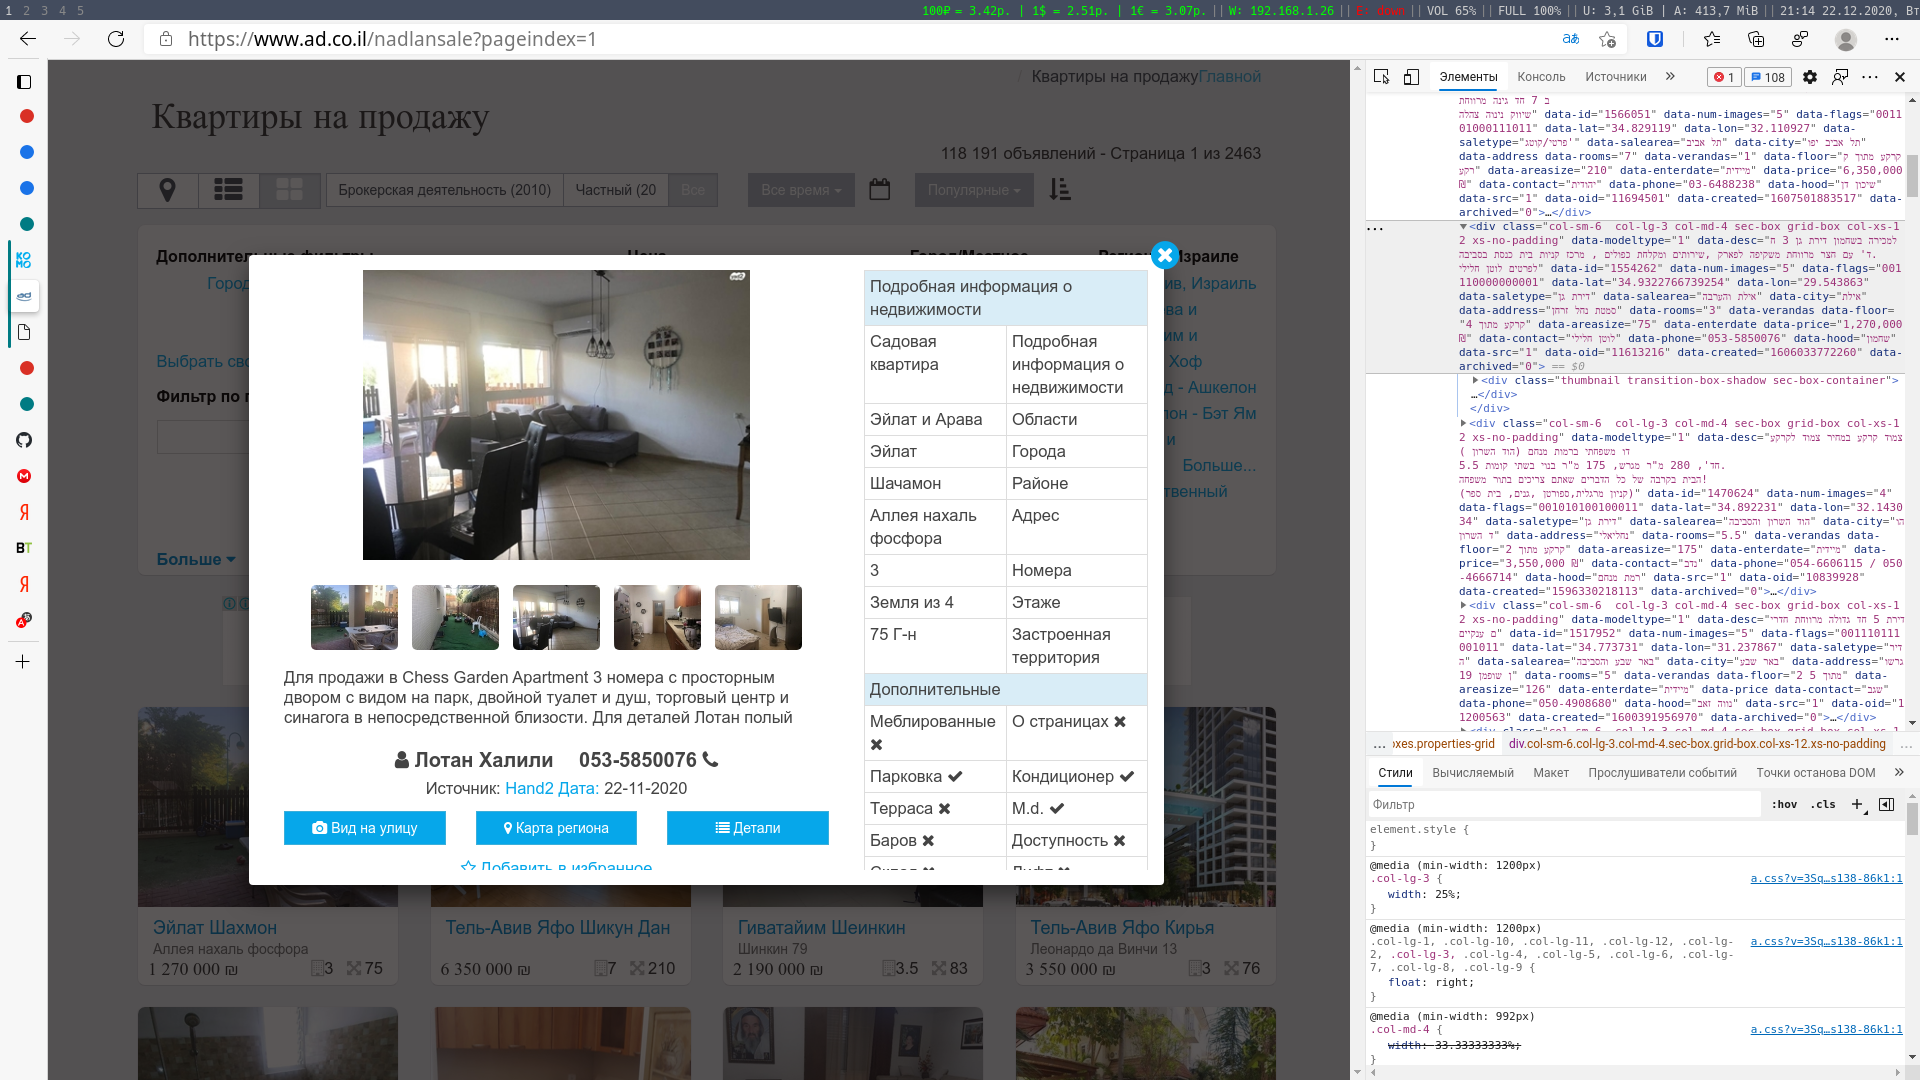This screenshot has width=1920, height=1080.
Task: Open the Hand2 source link
Action: click(529, 788)
